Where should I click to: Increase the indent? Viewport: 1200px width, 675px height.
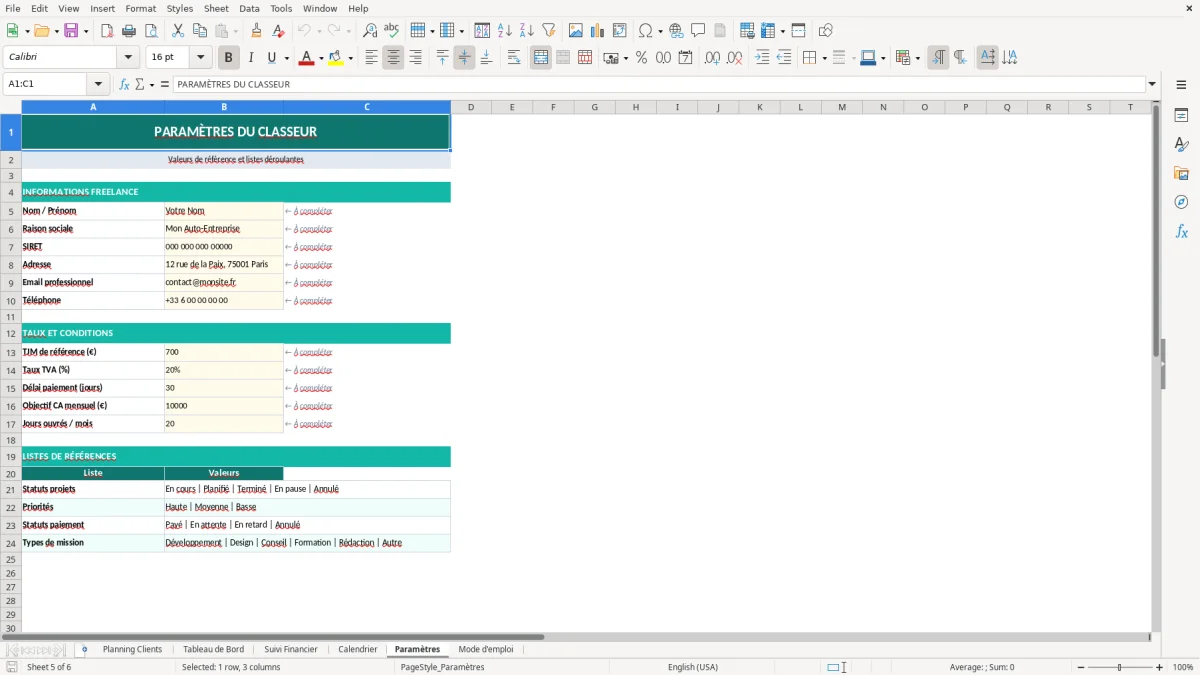762,58
